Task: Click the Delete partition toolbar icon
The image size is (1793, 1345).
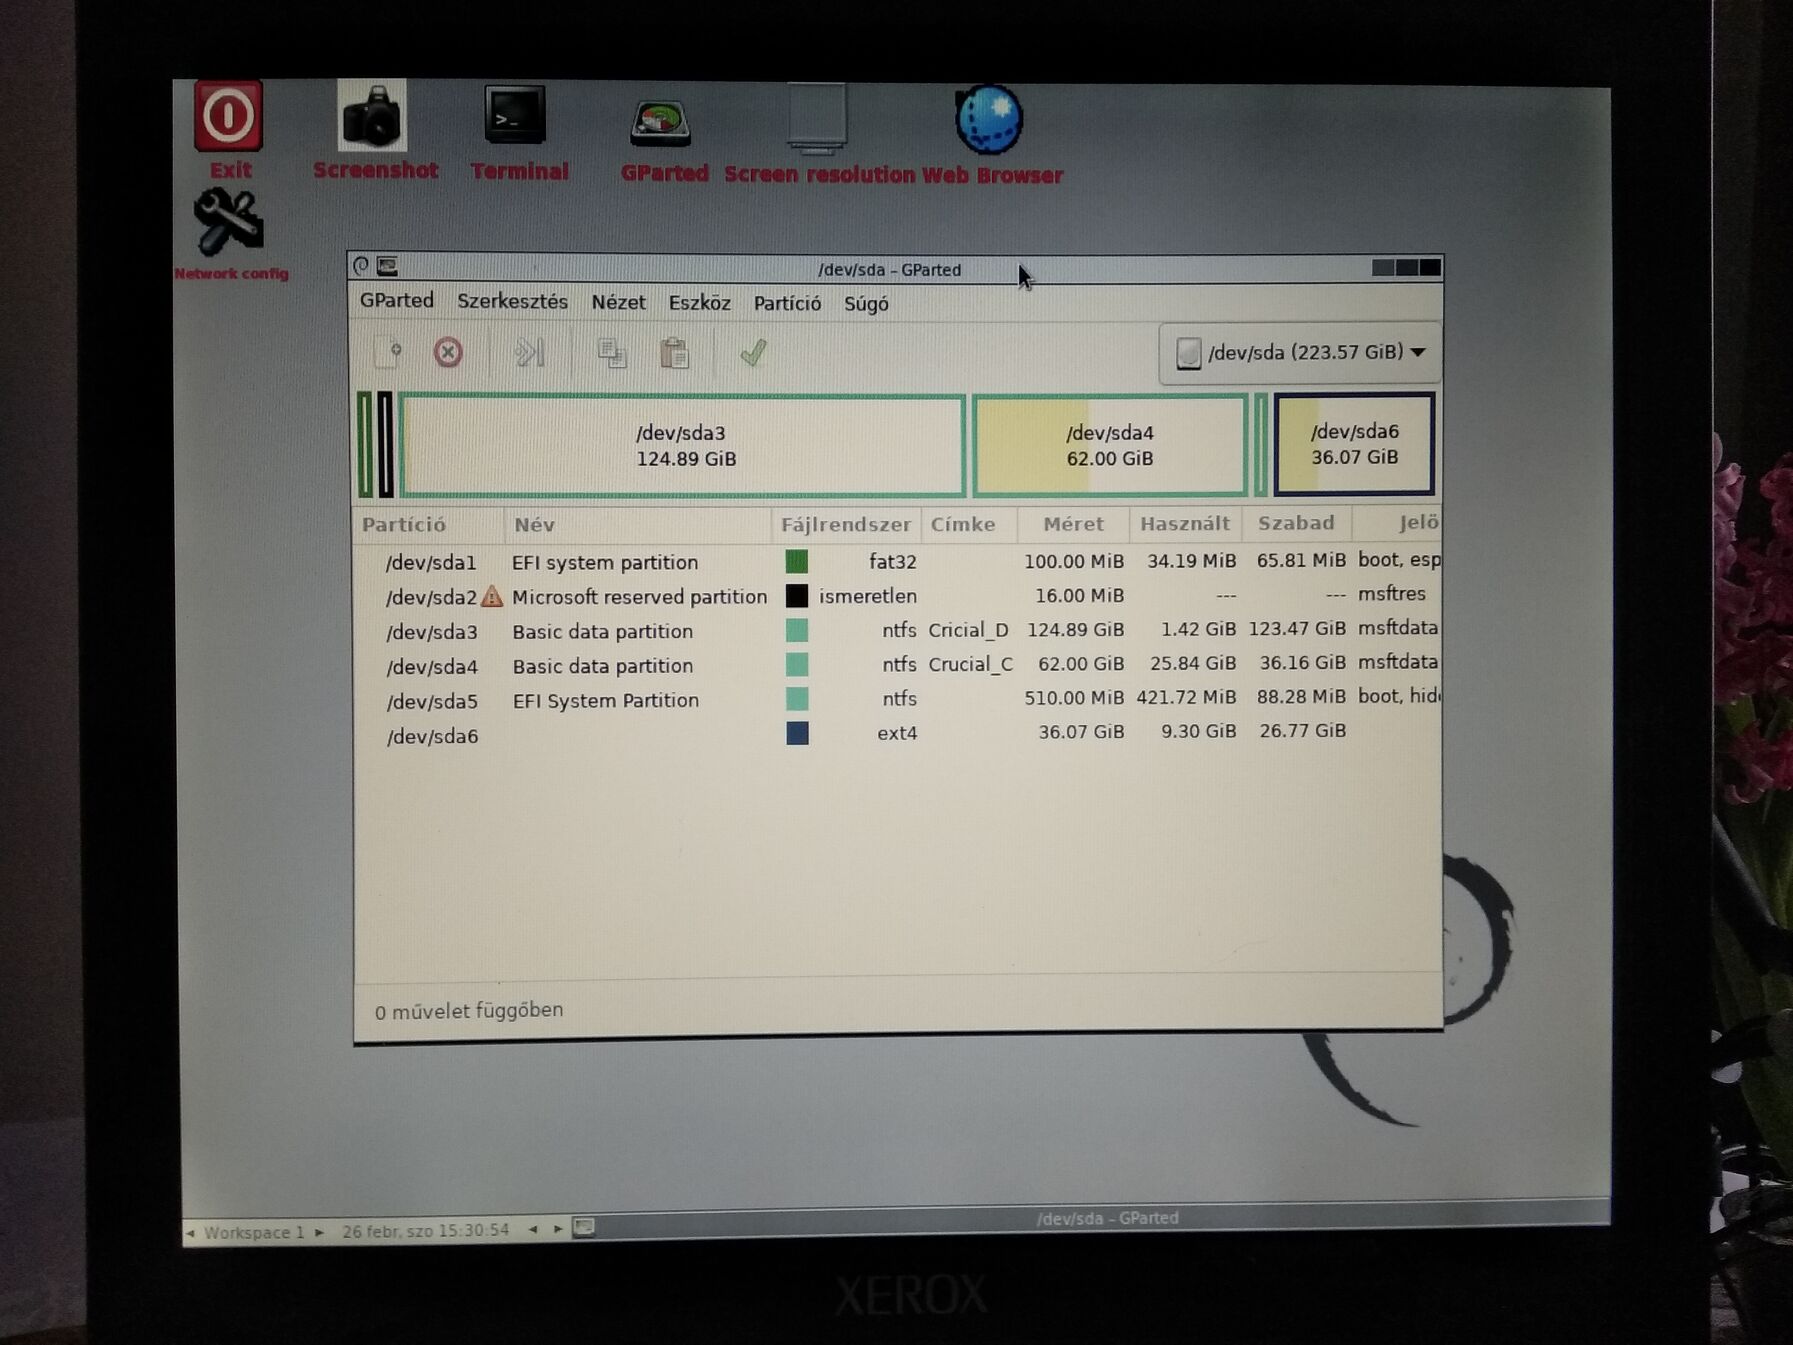Action: tap(448, 352)
